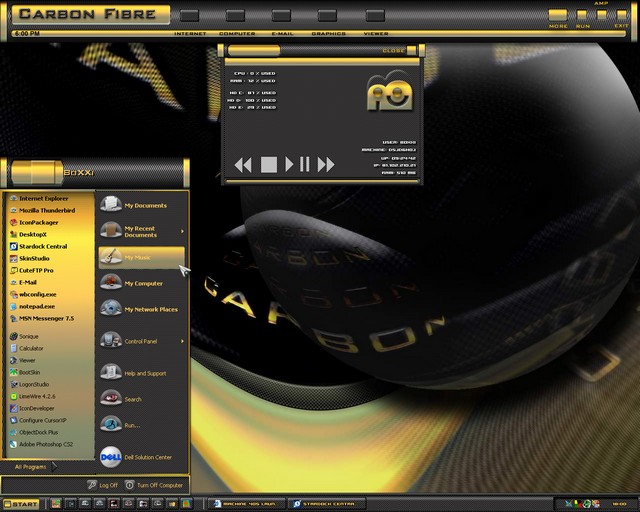Click the Dell Solution Center icon

(x=110, y=457)
